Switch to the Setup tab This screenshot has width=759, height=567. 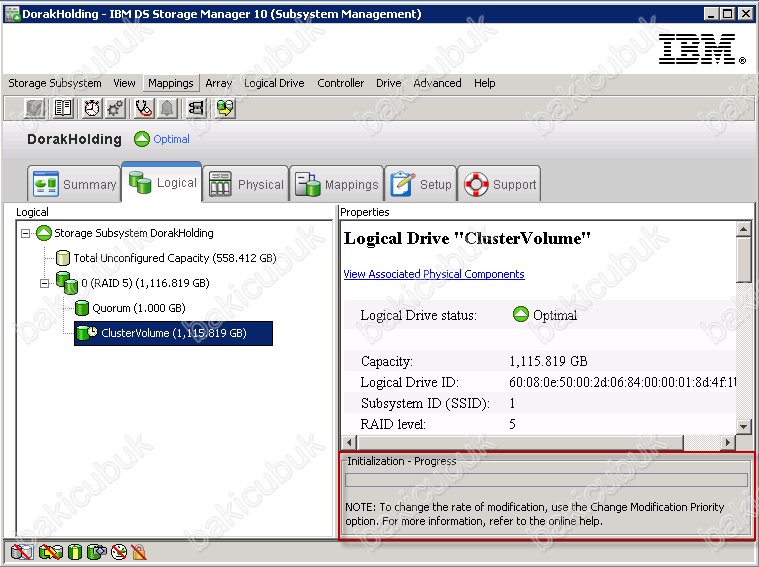coord(421,184)
